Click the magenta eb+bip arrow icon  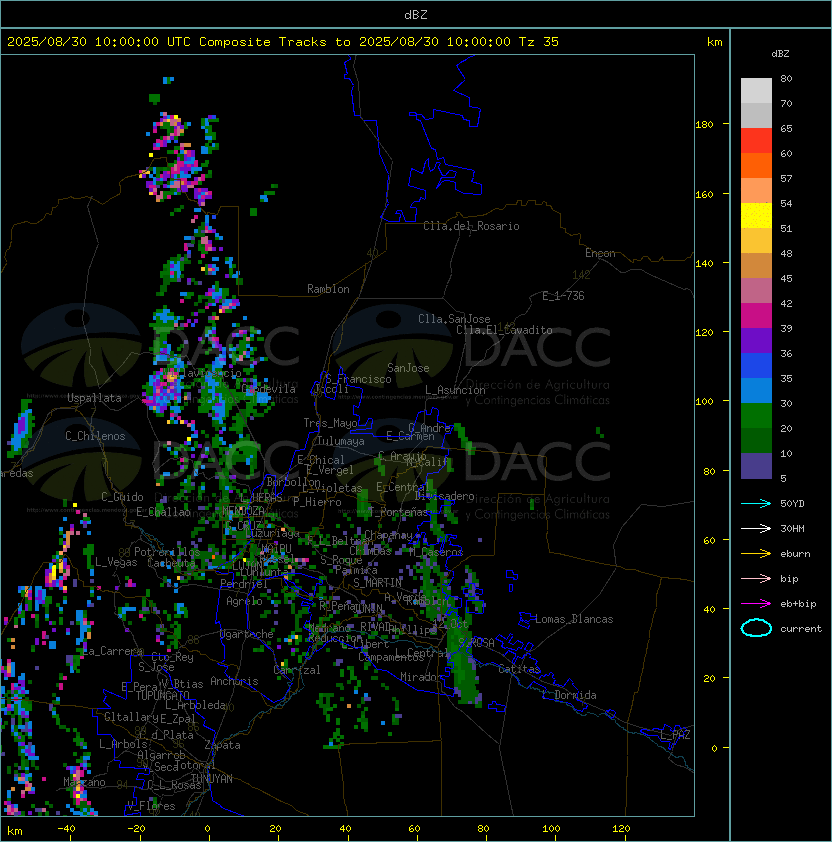coord(756,604)
